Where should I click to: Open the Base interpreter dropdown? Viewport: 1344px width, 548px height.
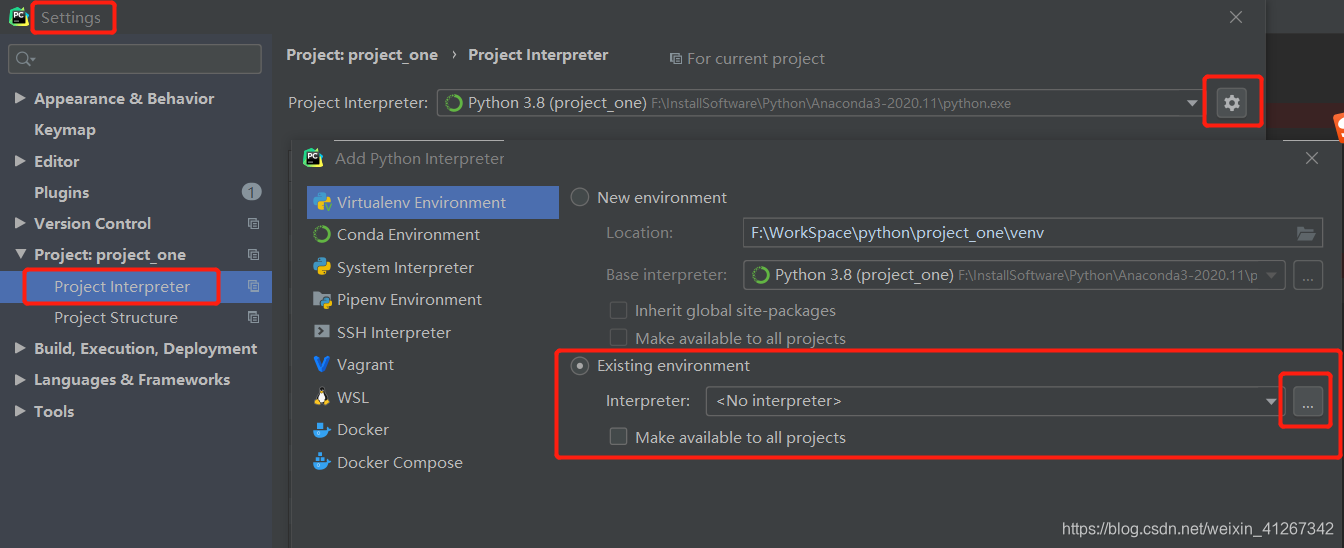point(1015,274)
